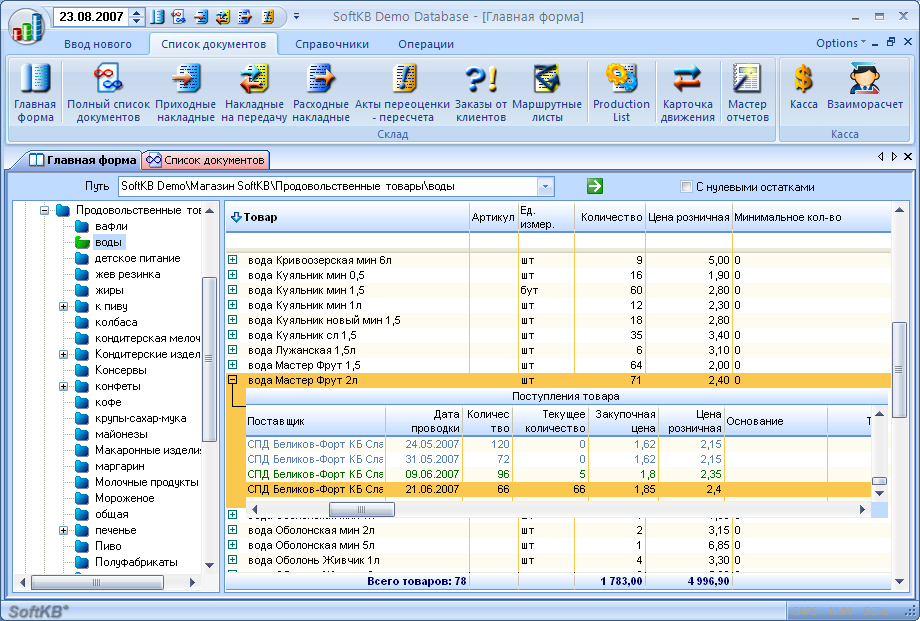Switch to the Ввод нового ribbon tab
This screenshot has width=920, height=621.
(98, 44)
